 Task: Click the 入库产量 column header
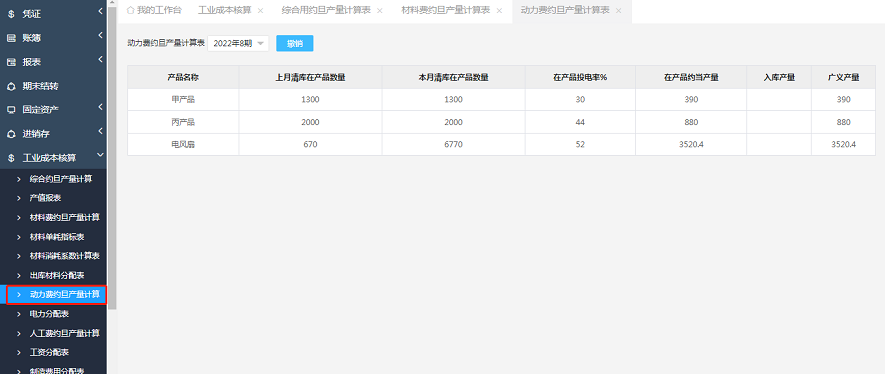tap(779, 77)
